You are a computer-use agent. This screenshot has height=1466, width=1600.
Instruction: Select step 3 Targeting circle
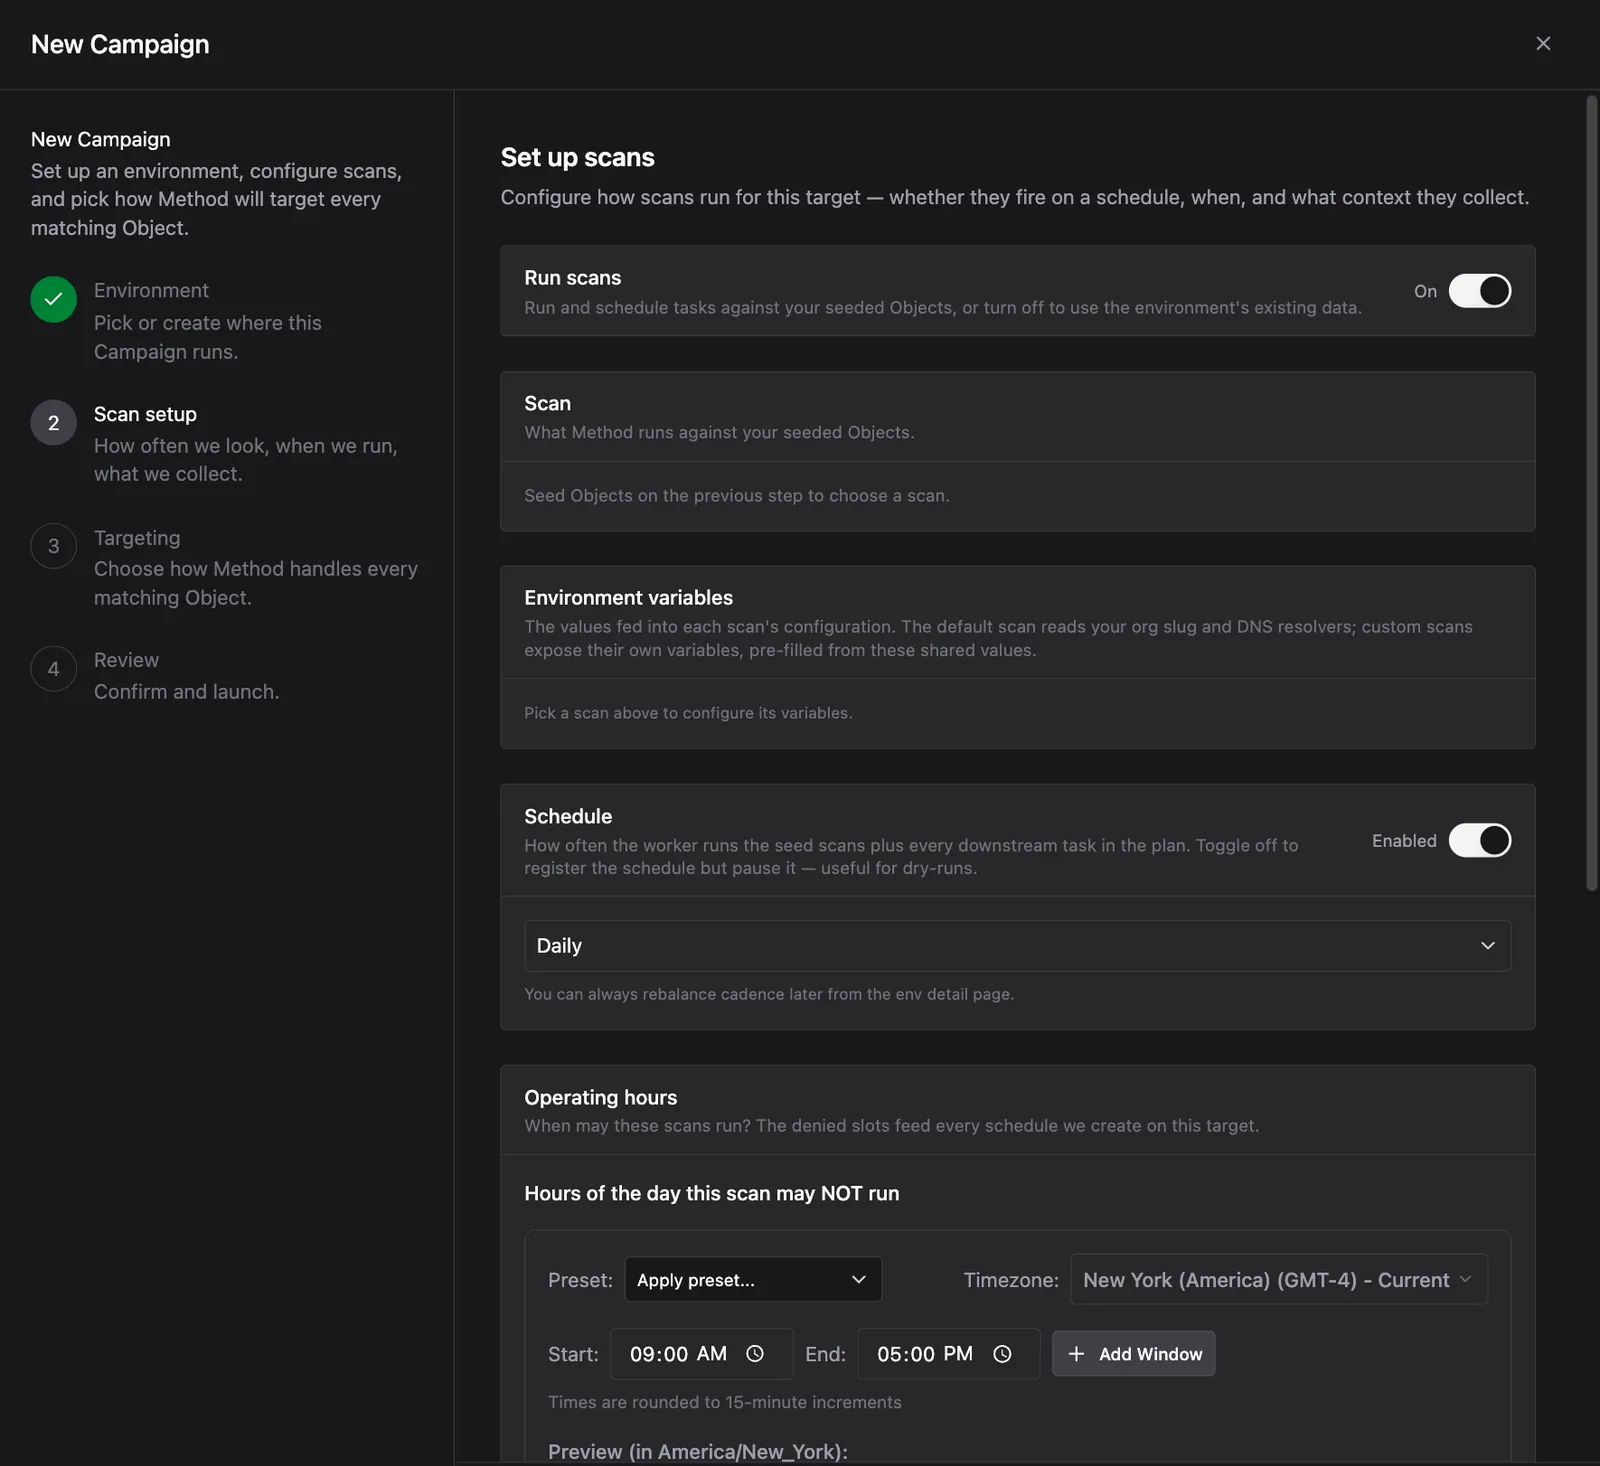[54, 546]
